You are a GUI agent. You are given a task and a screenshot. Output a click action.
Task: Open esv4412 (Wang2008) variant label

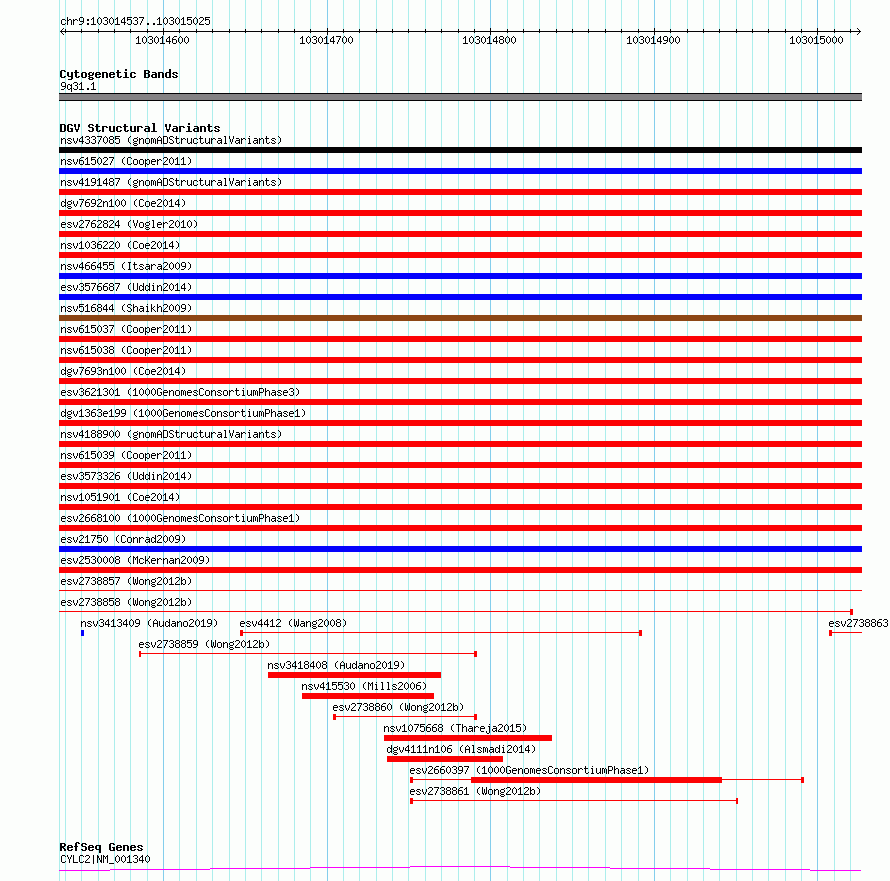[x=293, y=623]
